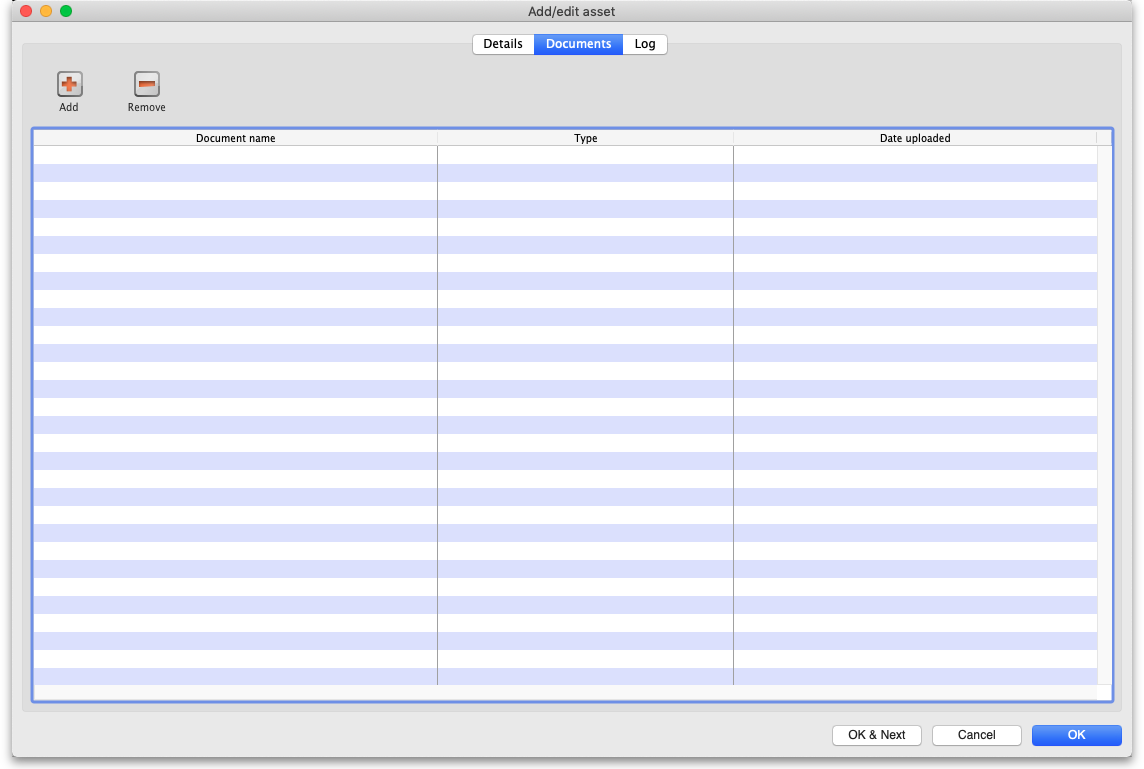Screen dimensions: 1144x769
Task: Confirm with the blue OK button
Action: (1076, 735)
